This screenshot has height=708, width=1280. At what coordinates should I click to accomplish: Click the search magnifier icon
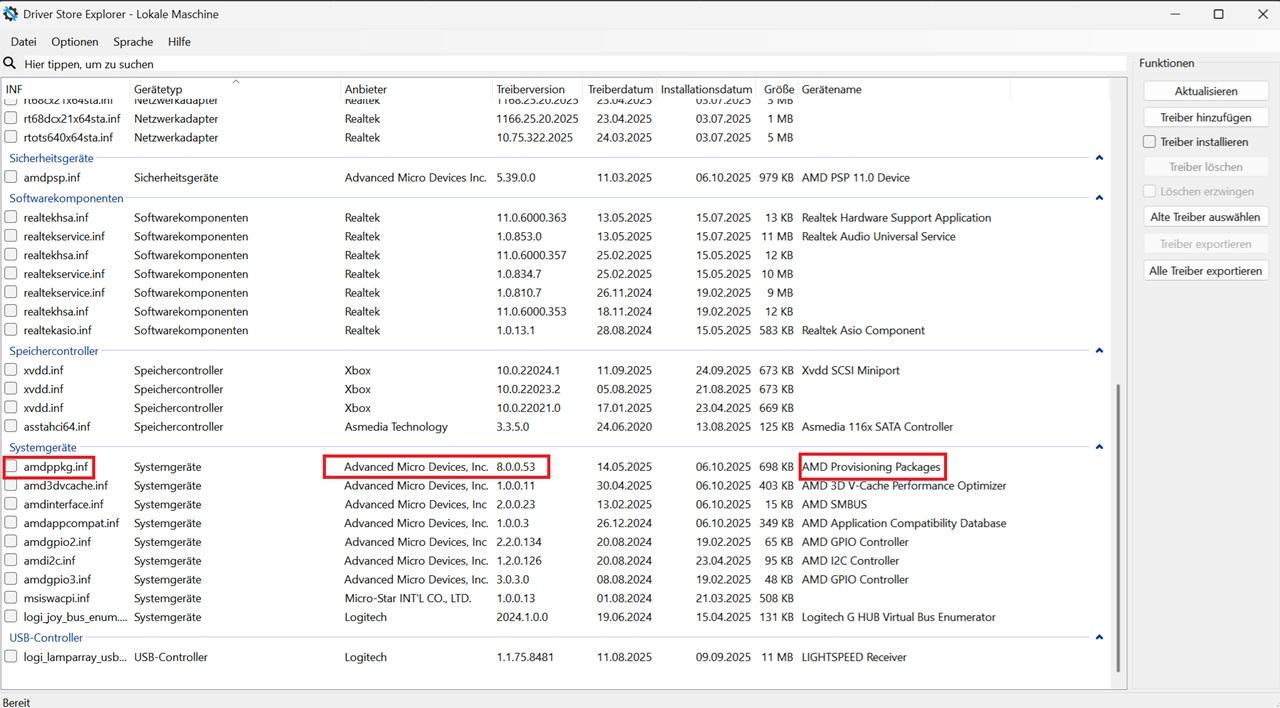[x=10, y=64]
